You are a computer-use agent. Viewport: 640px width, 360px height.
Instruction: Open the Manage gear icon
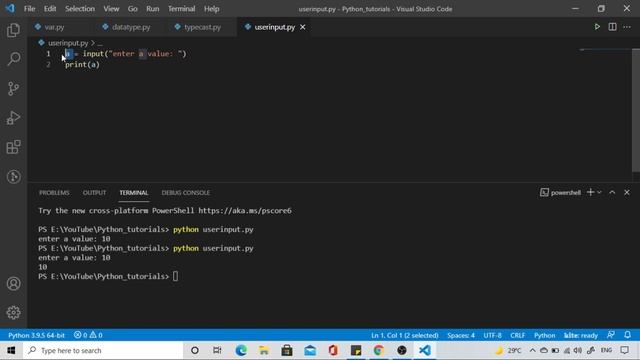click(13, 313)
